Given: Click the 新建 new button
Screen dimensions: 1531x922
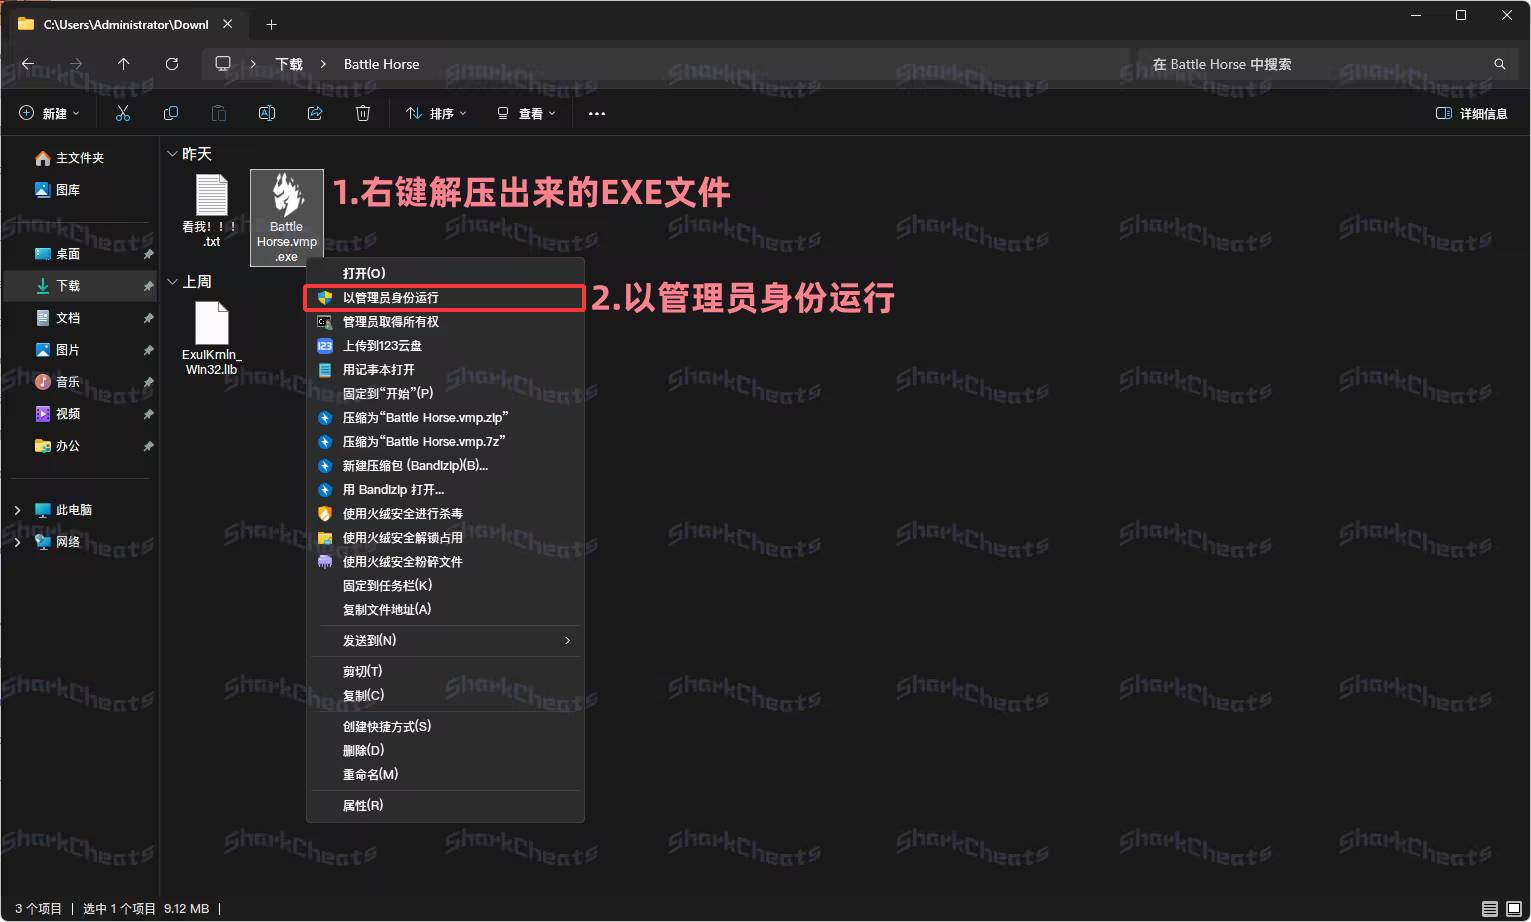Looking at the screenshot, I should coord(49,114).
